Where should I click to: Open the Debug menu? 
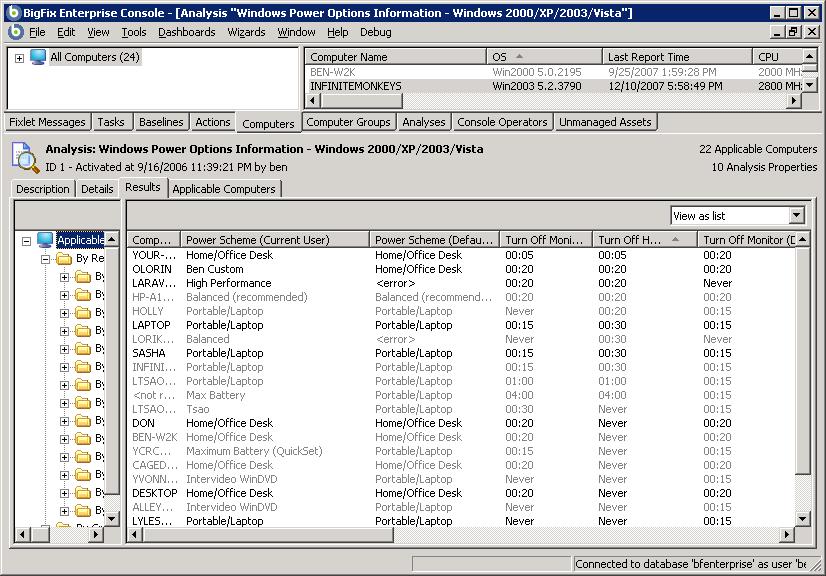(376, 32)
